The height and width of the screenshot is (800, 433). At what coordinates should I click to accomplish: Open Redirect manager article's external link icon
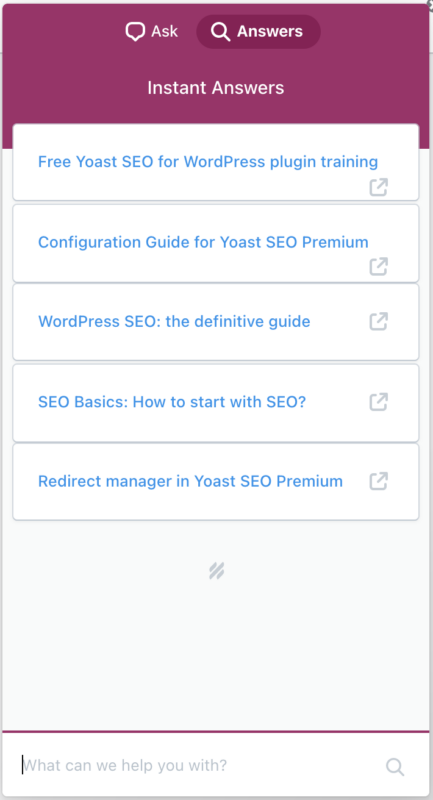(x=378, y=481)
